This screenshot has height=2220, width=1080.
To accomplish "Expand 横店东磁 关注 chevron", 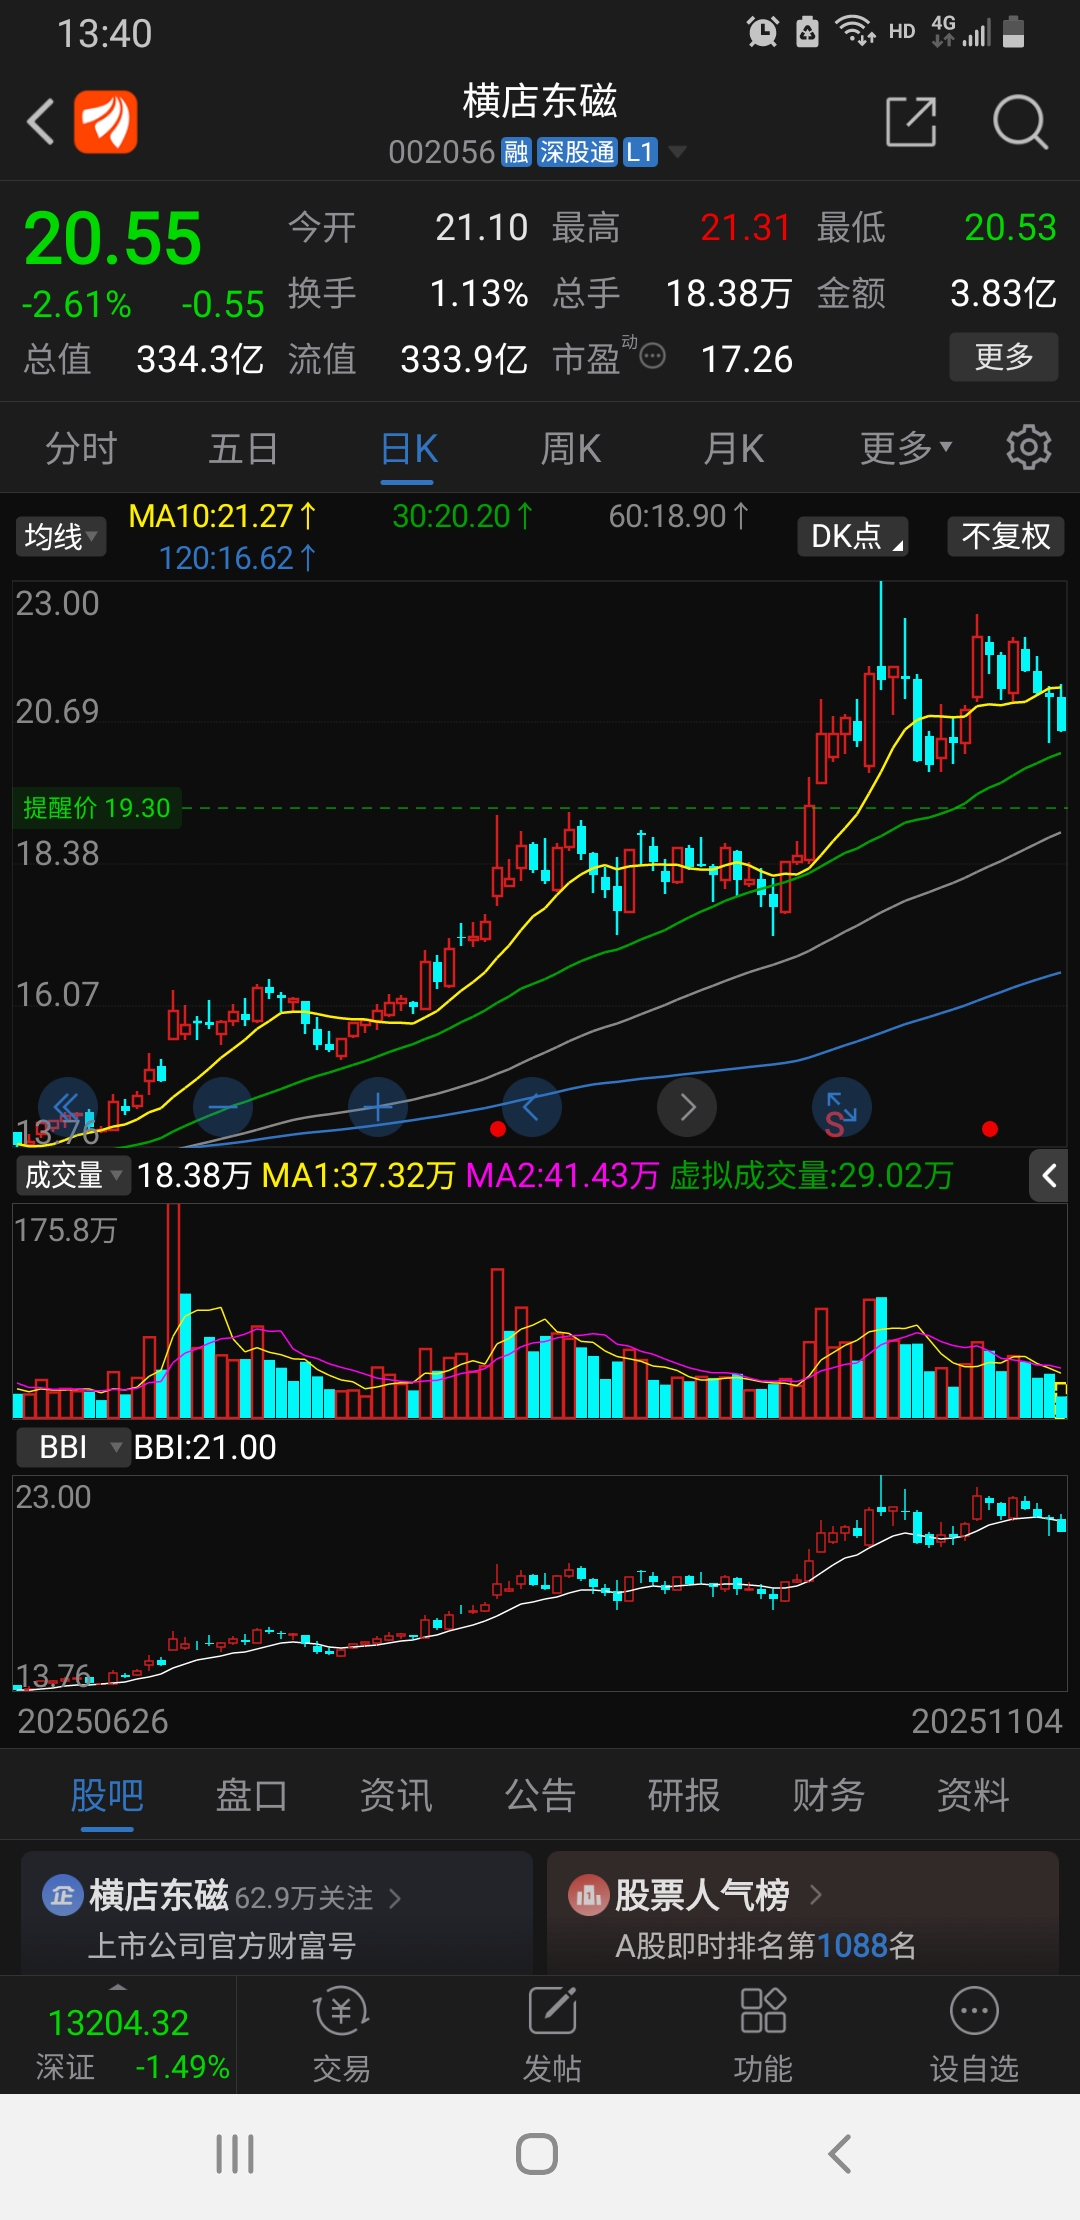I will point(395,1898).
